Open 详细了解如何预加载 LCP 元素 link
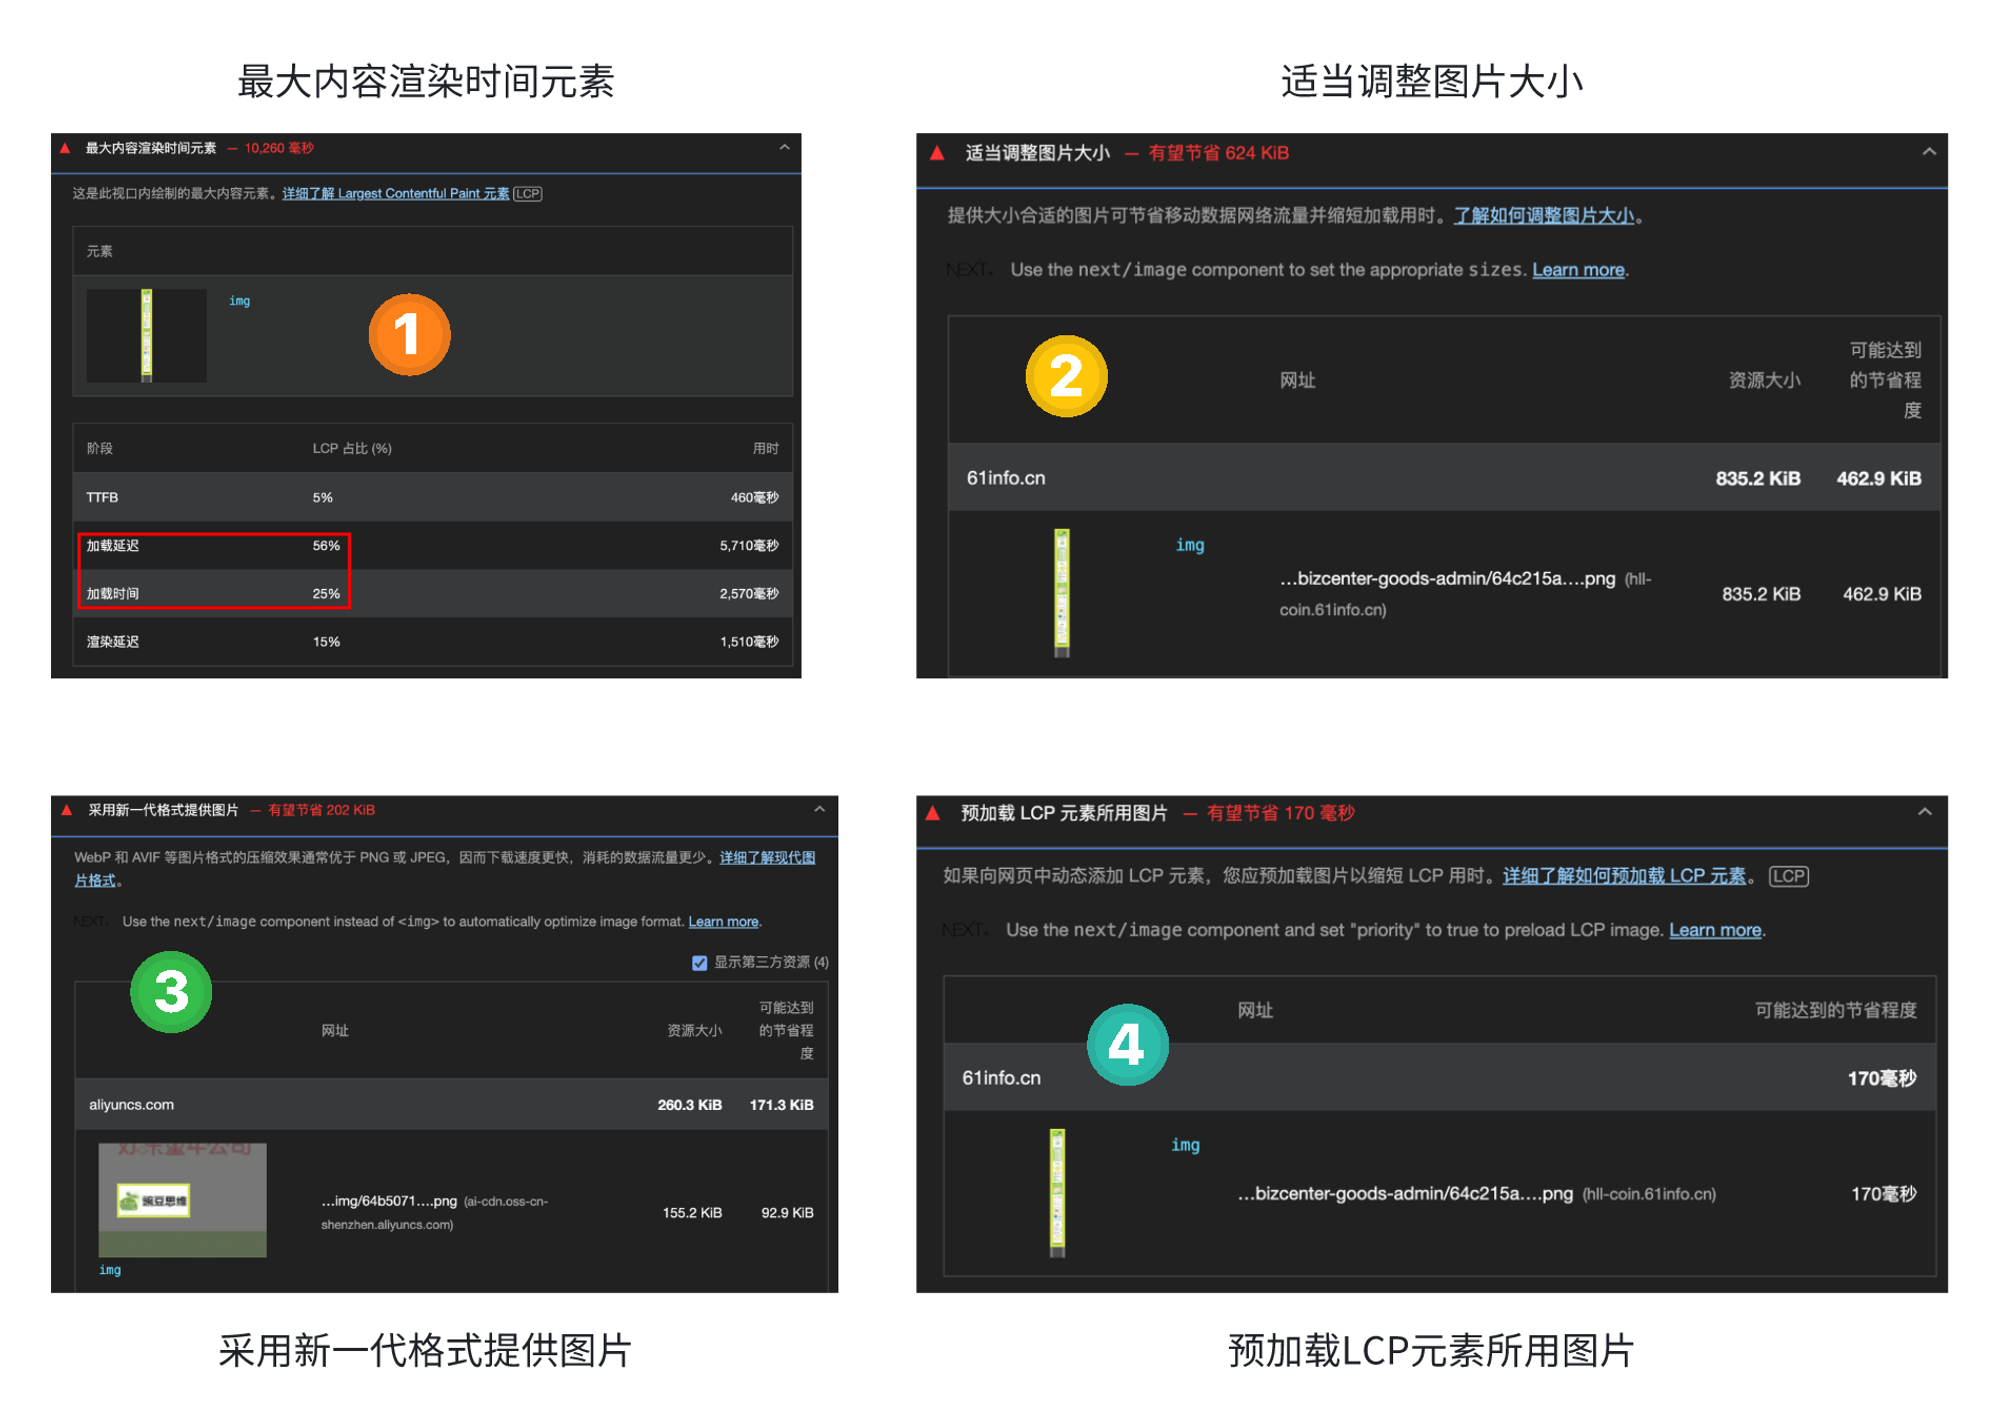The image size is (2000, 1425). coord(1623,876)
